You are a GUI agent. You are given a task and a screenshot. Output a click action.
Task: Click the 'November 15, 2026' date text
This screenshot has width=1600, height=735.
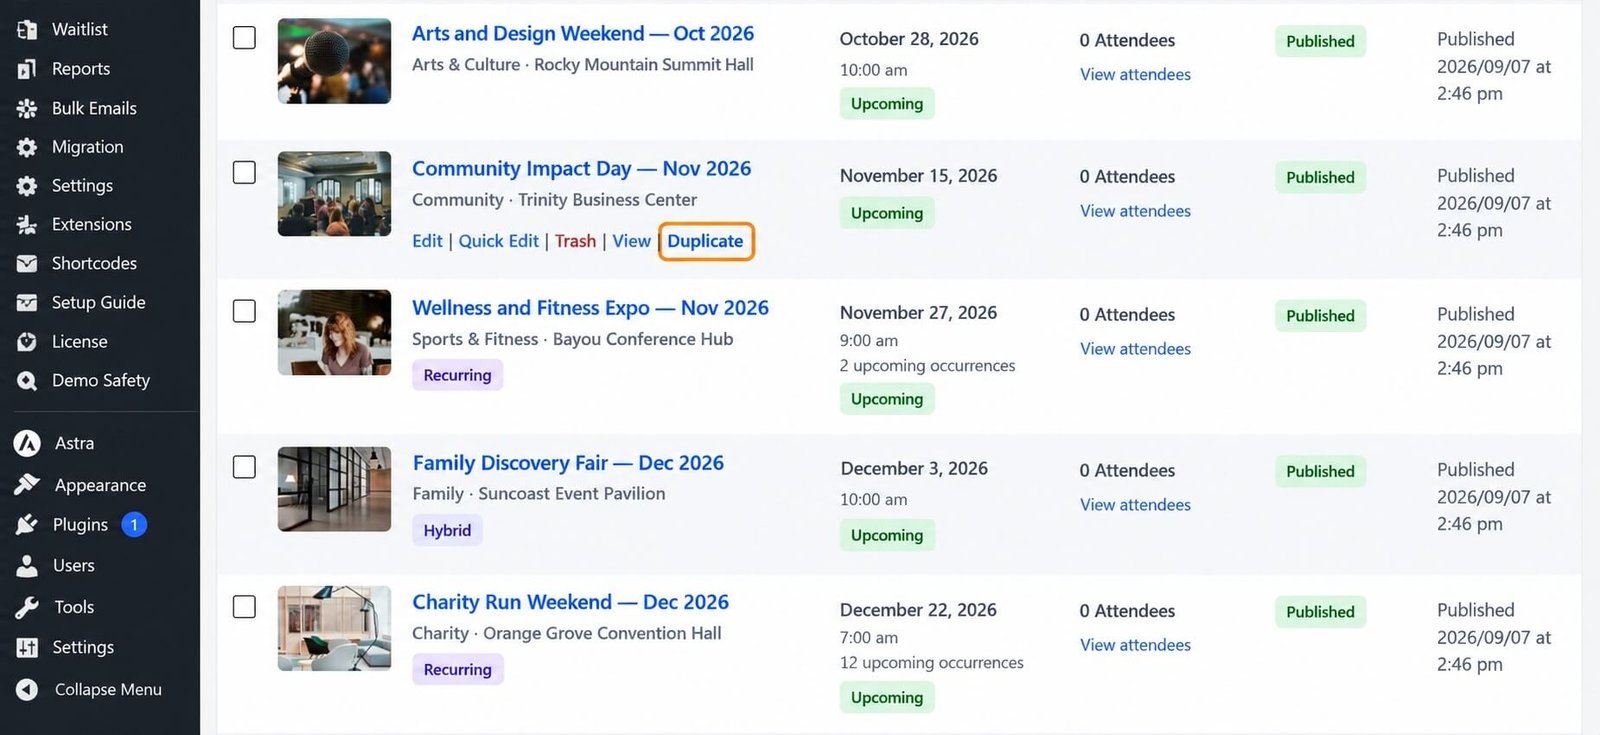(x=918, y=176)
